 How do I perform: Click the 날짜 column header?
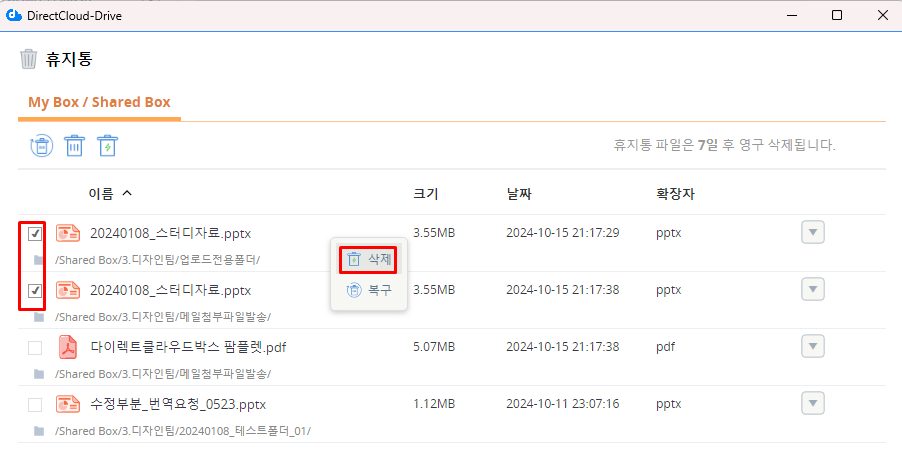tap(519, 193)
